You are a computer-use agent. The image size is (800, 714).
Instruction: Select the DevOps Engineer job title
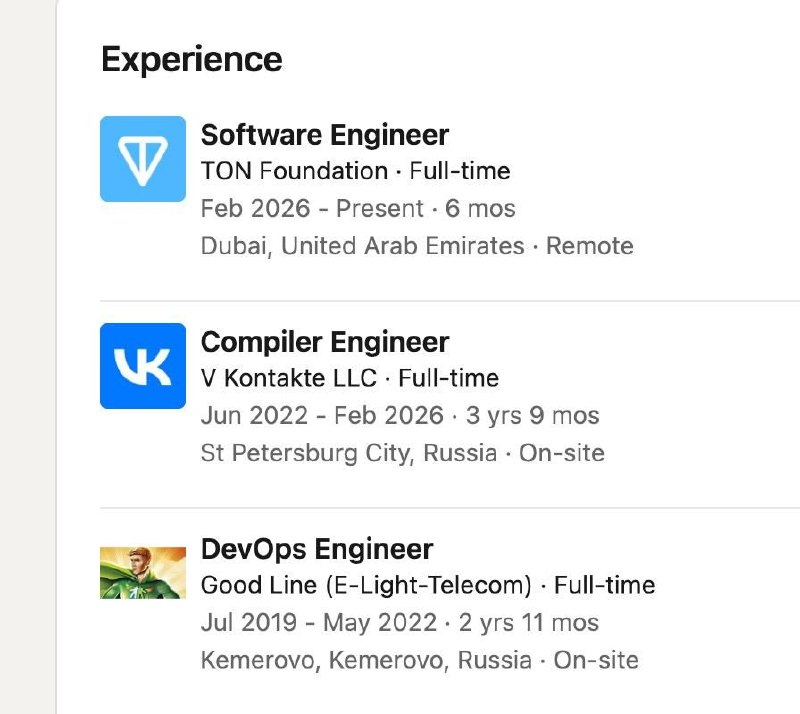(317, 549)
